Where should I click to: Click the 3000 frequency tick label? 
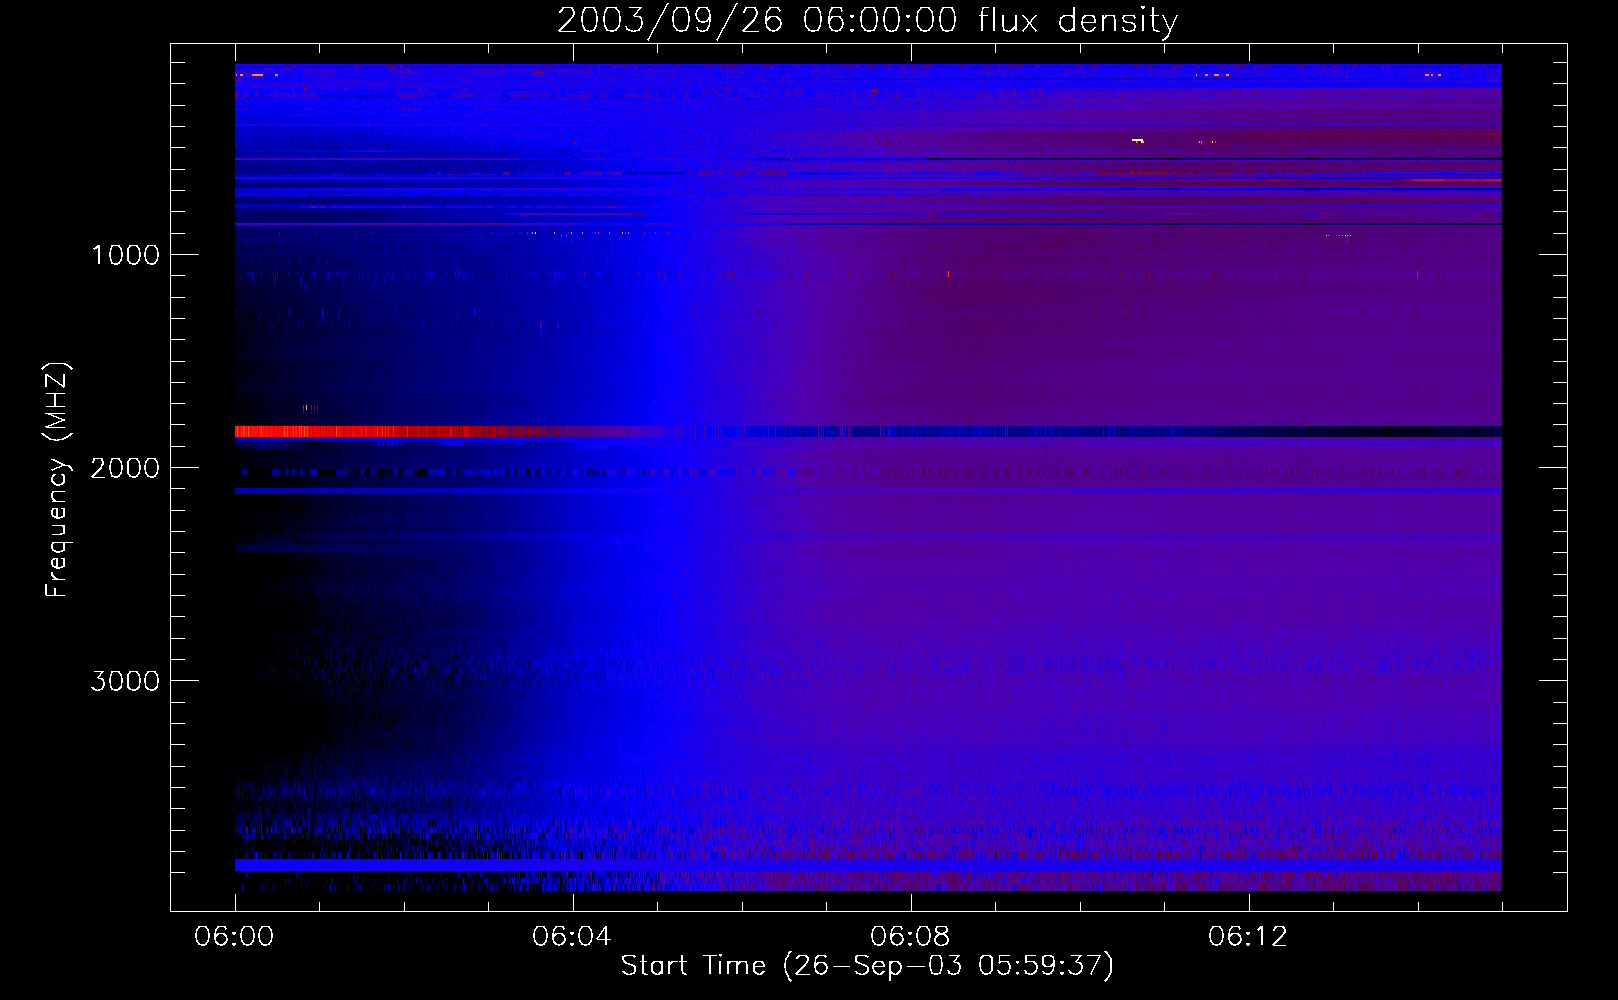(x=125, y=681)
